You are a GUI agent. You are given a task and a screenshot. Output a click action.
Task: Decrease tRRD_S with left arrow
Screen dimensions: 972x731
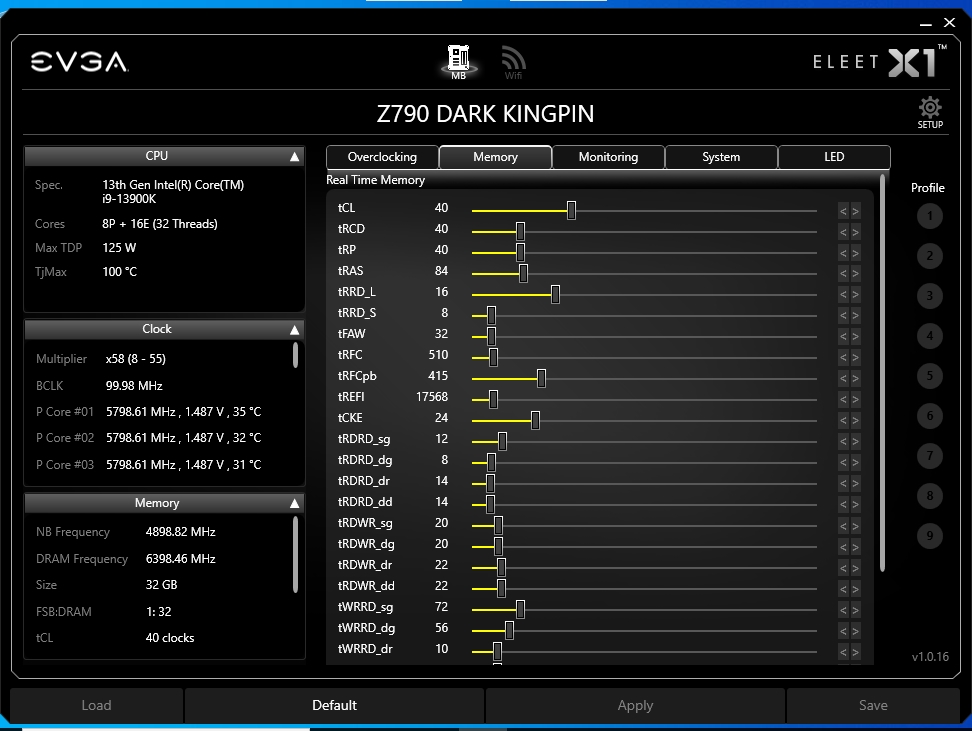pyautogui.click(x=843, y=316)
